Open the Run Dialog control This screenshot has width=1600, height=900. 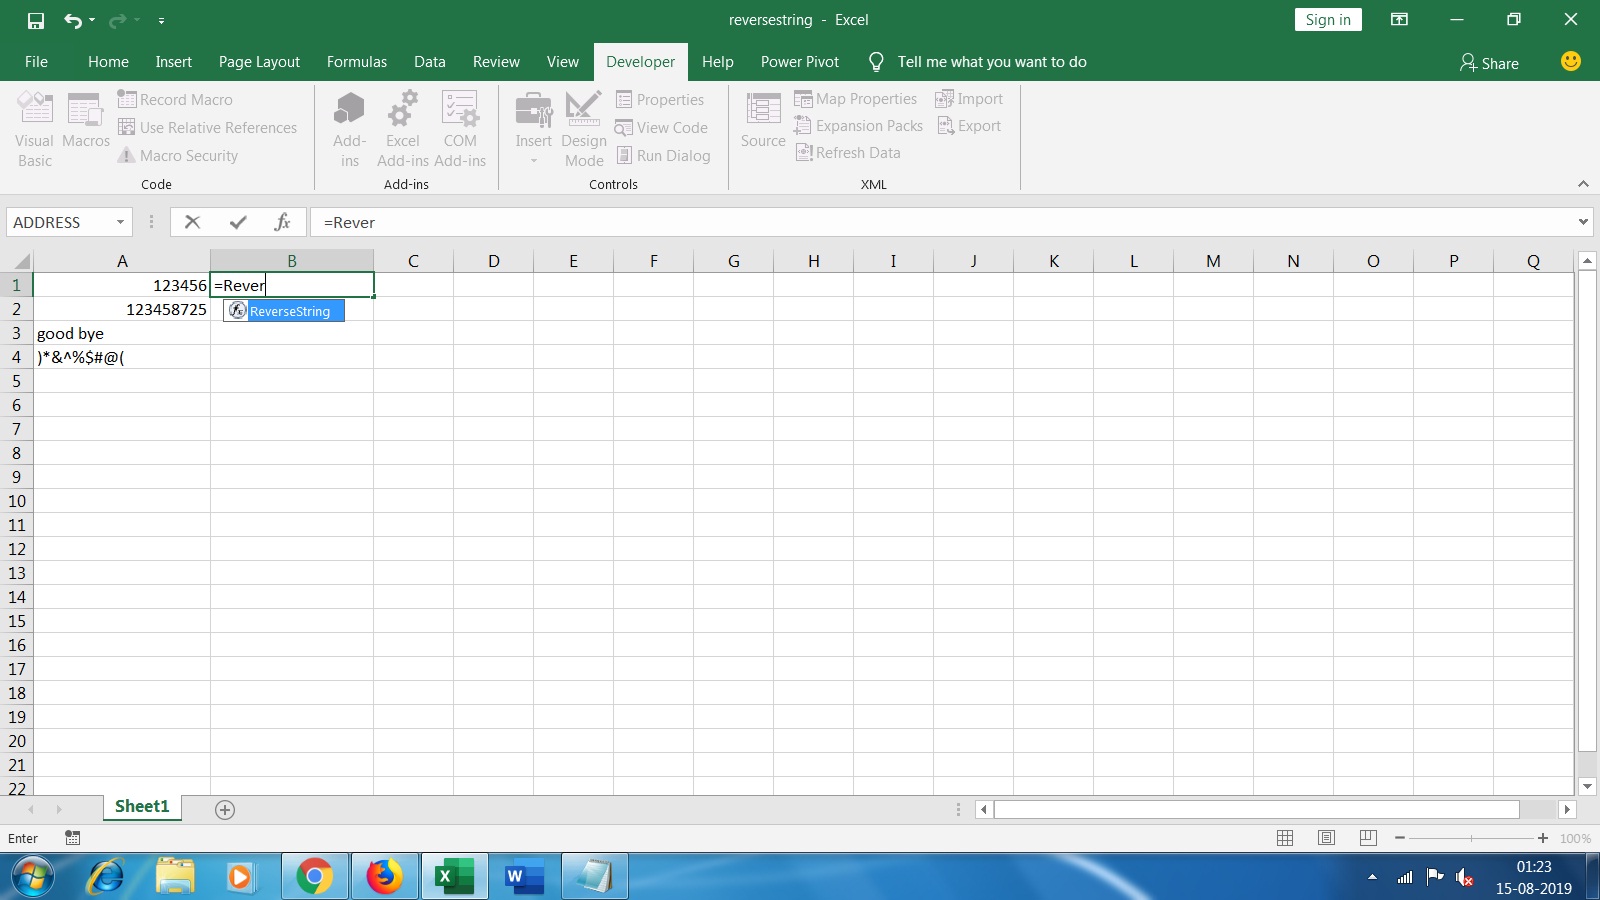665,155
